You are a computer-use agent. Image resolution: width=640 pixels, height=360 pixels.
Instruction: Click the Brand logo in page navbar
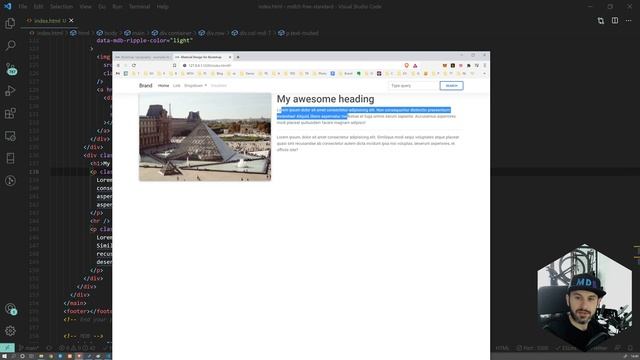point(145,86)
